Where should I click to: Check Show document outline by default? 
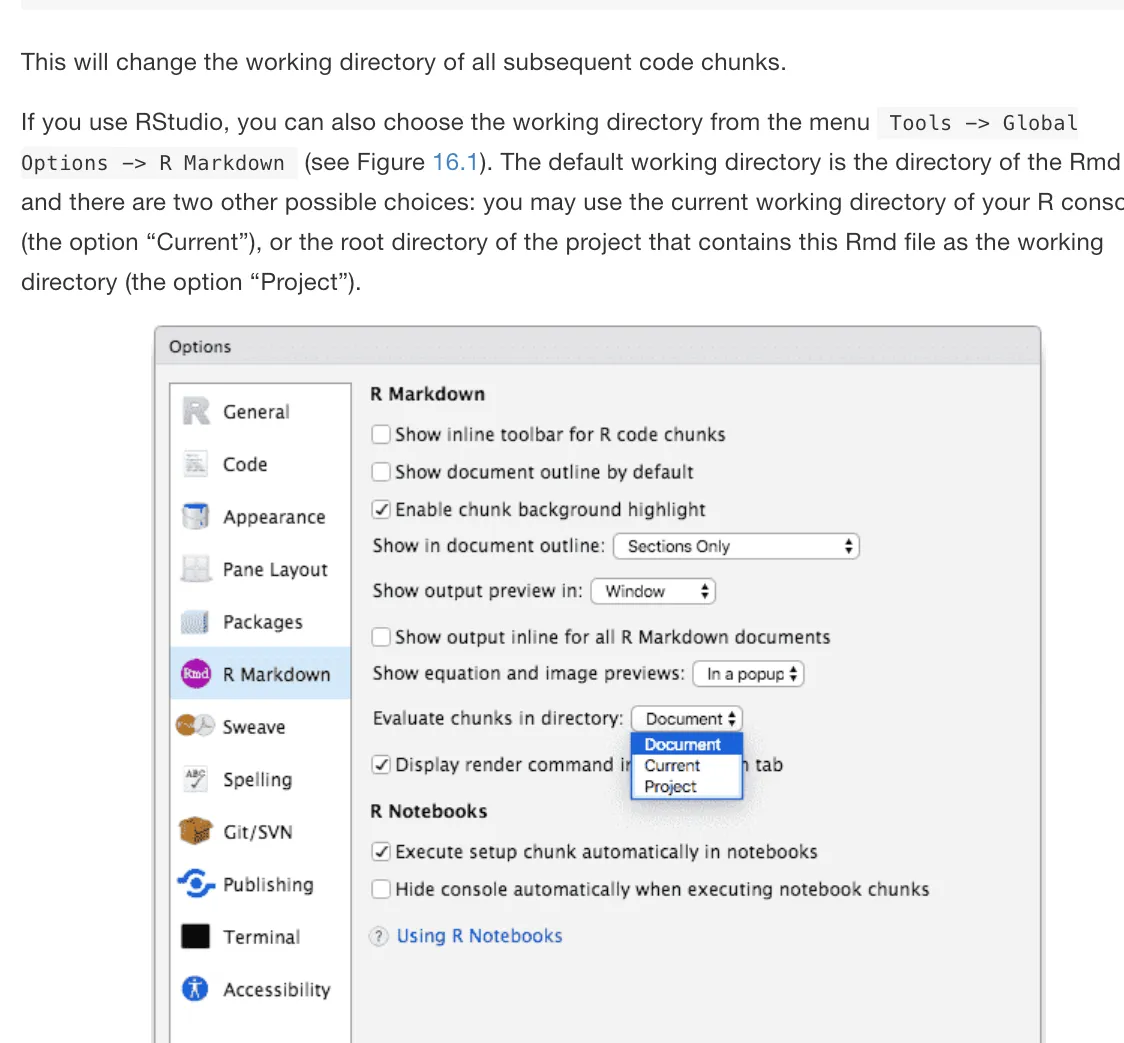[x=381, y=472]
